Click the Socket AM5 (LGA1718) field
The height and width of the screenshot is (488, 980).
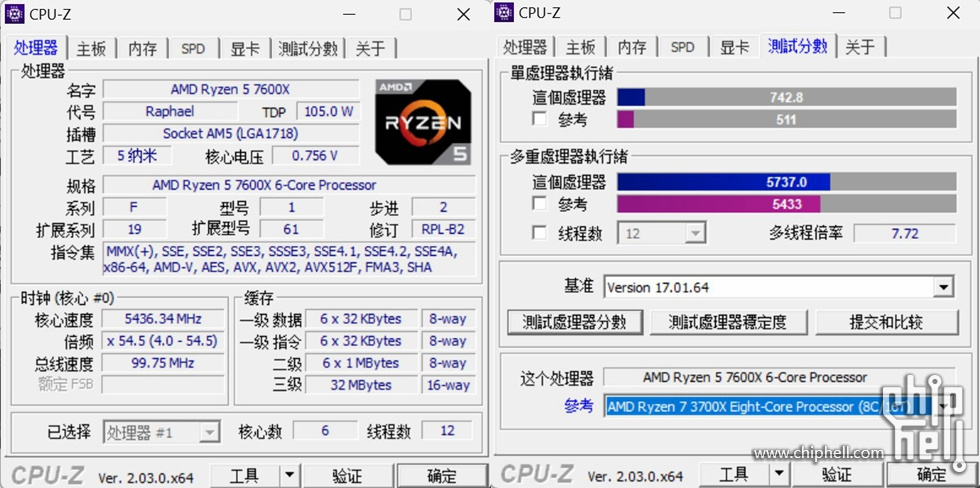(x=231, y=133)
